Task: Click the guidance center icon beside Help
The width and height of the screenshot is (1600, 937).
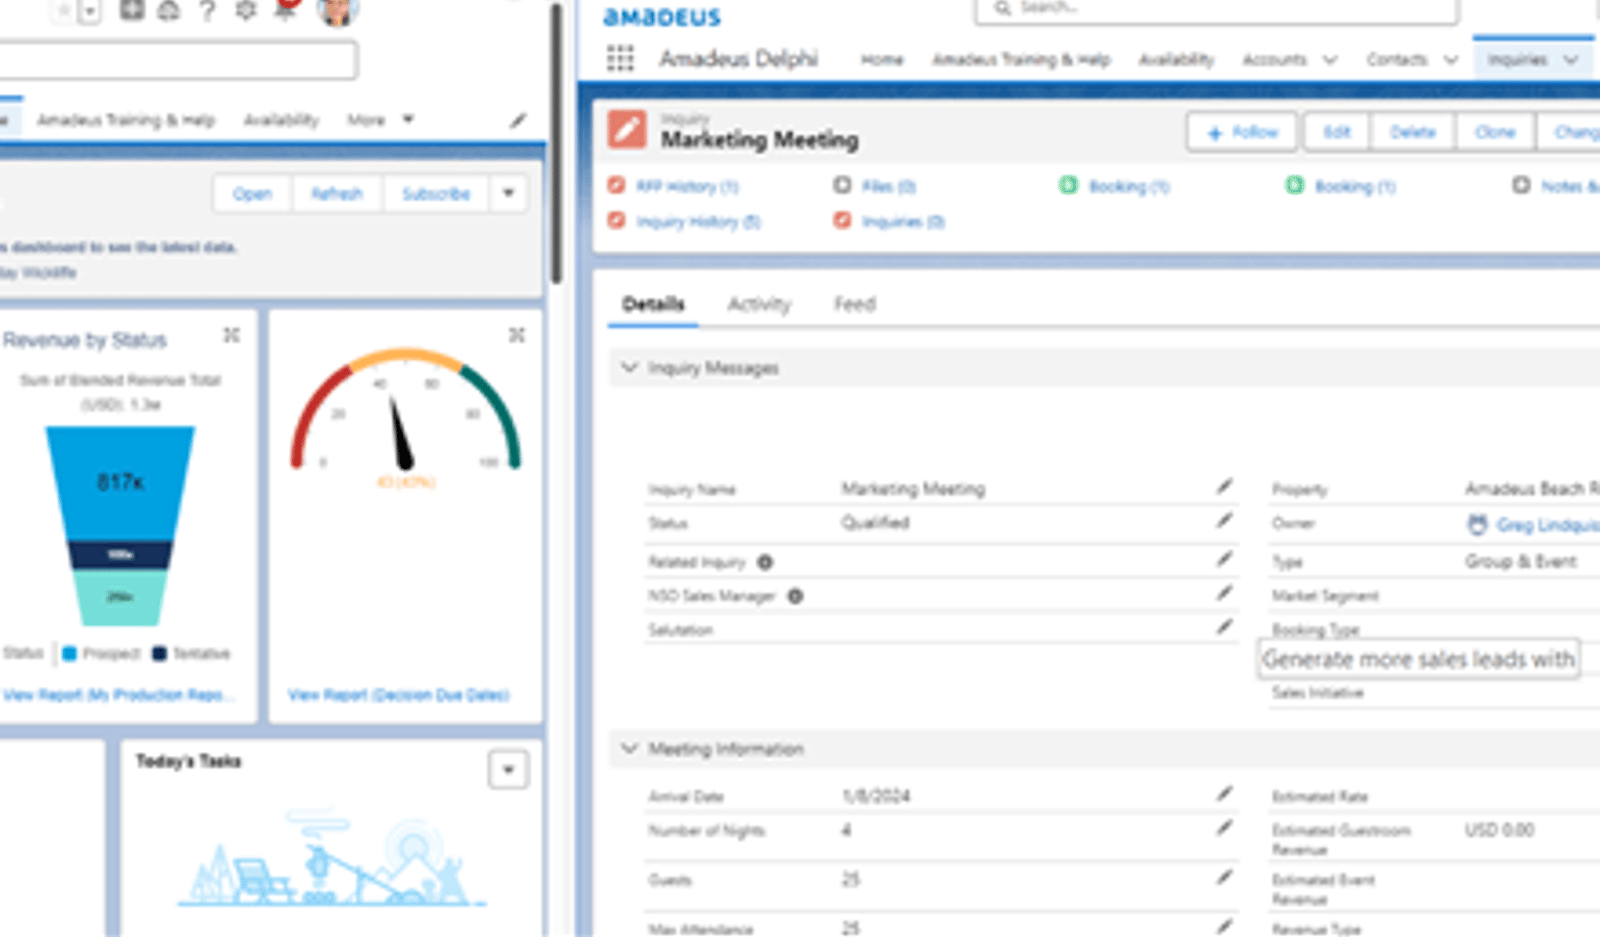Action: coord(169,10)
